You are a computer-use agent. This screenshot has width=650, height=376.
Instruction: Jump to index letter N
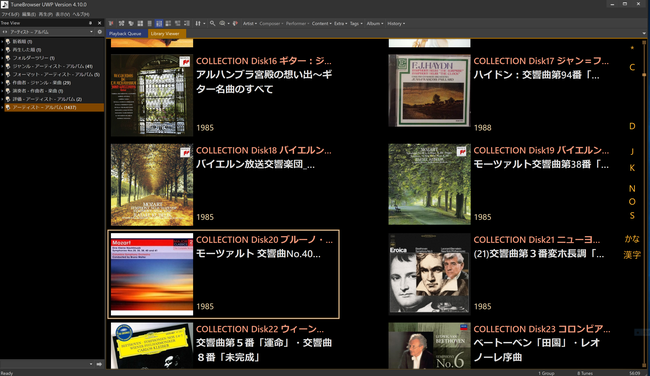[632, 189]
